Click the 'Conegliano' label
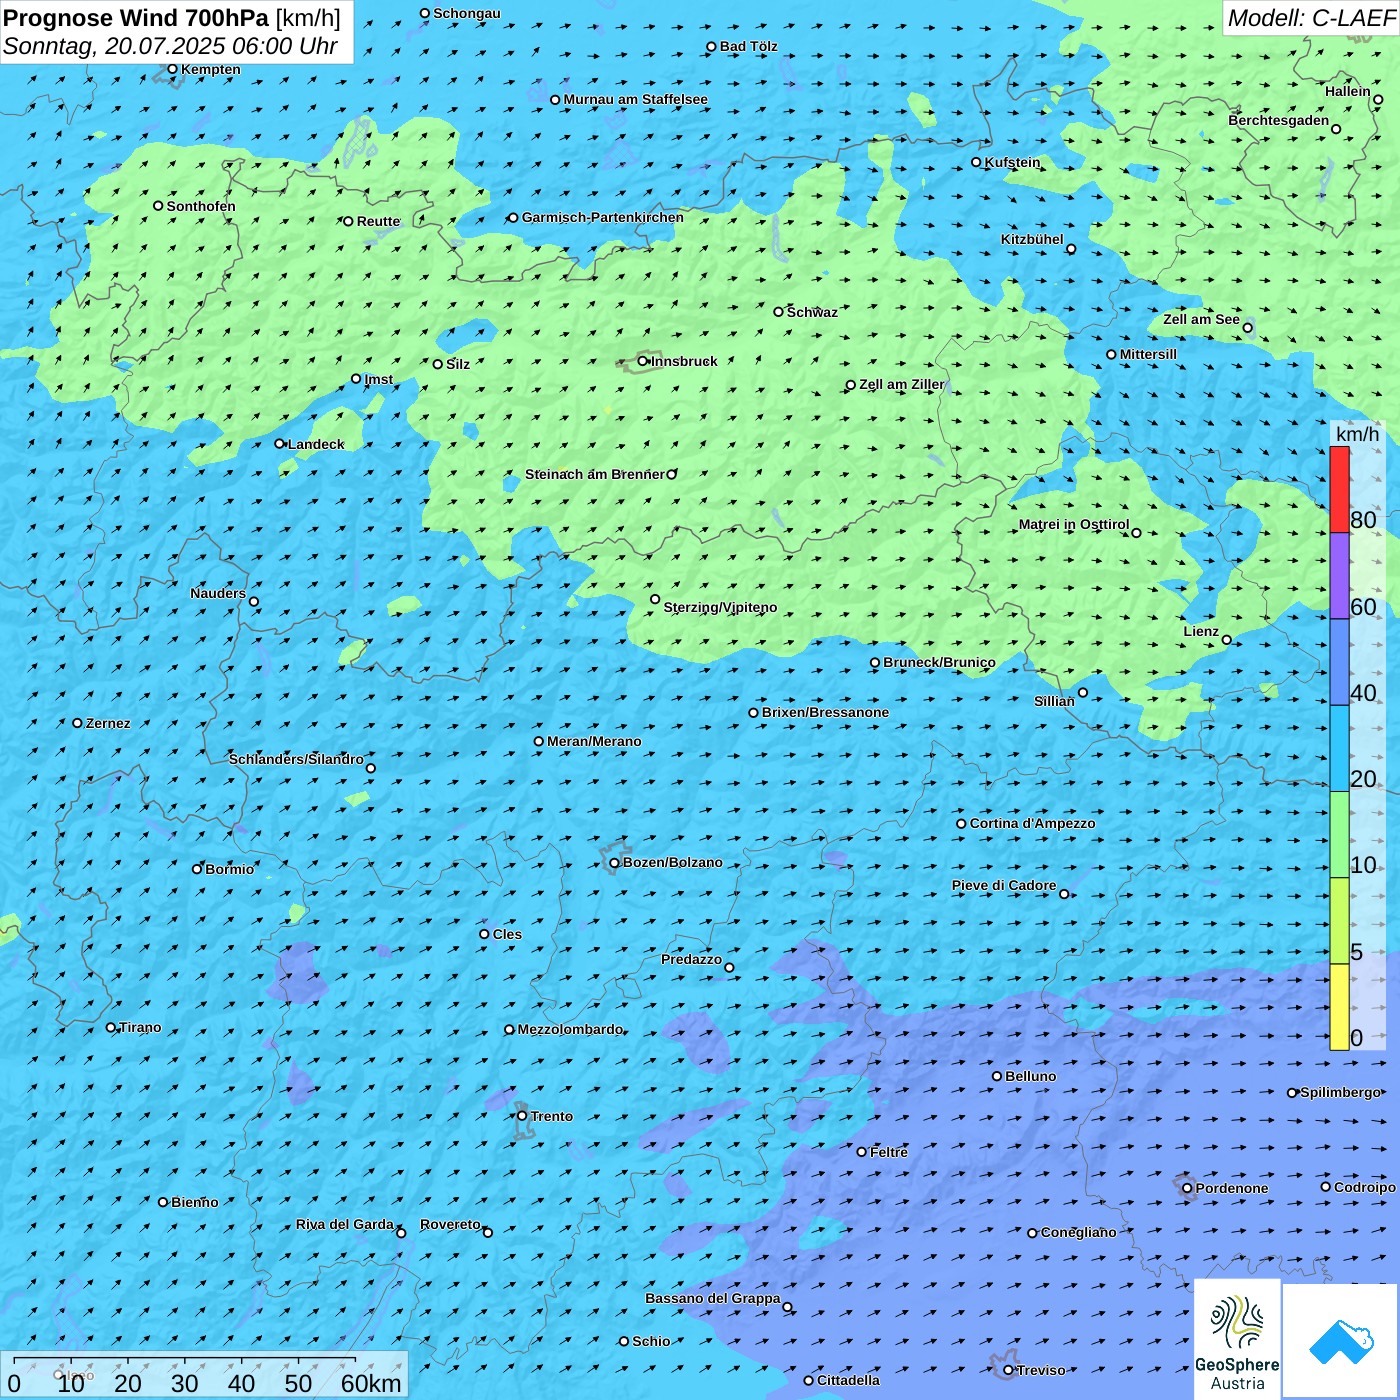This screenshot has width=1400, height=1400. click(1078, 1232)
